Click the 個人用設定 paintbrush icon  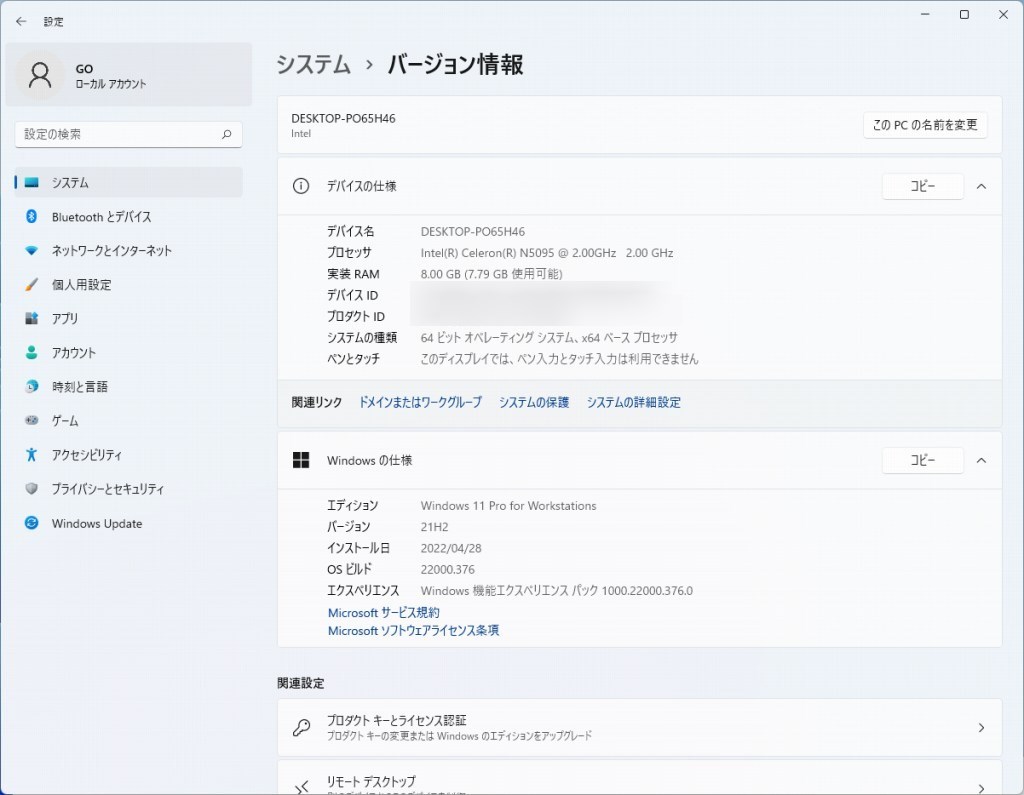point(31,284)
